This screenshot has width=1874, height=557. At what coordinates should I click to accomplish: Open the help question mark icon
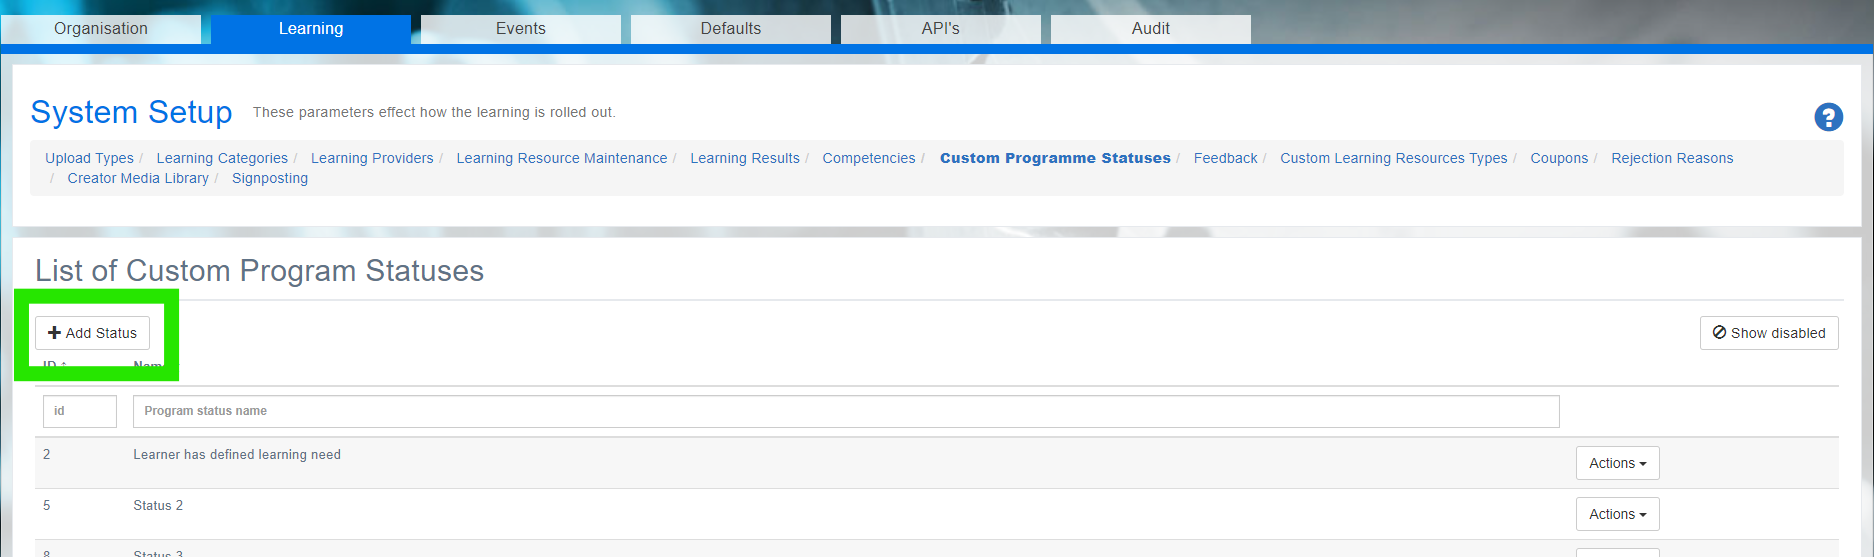pos(1828,117)
